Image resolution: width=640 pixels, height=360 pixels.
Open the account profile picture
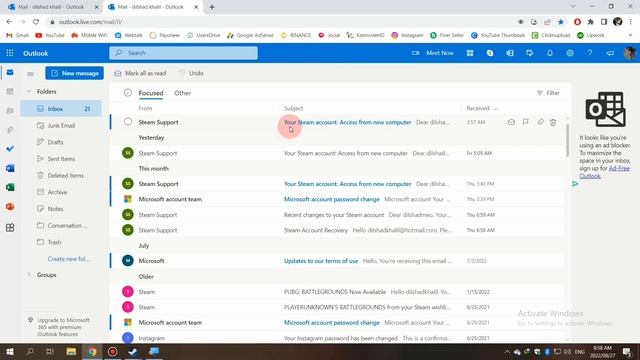click(630, 53)
